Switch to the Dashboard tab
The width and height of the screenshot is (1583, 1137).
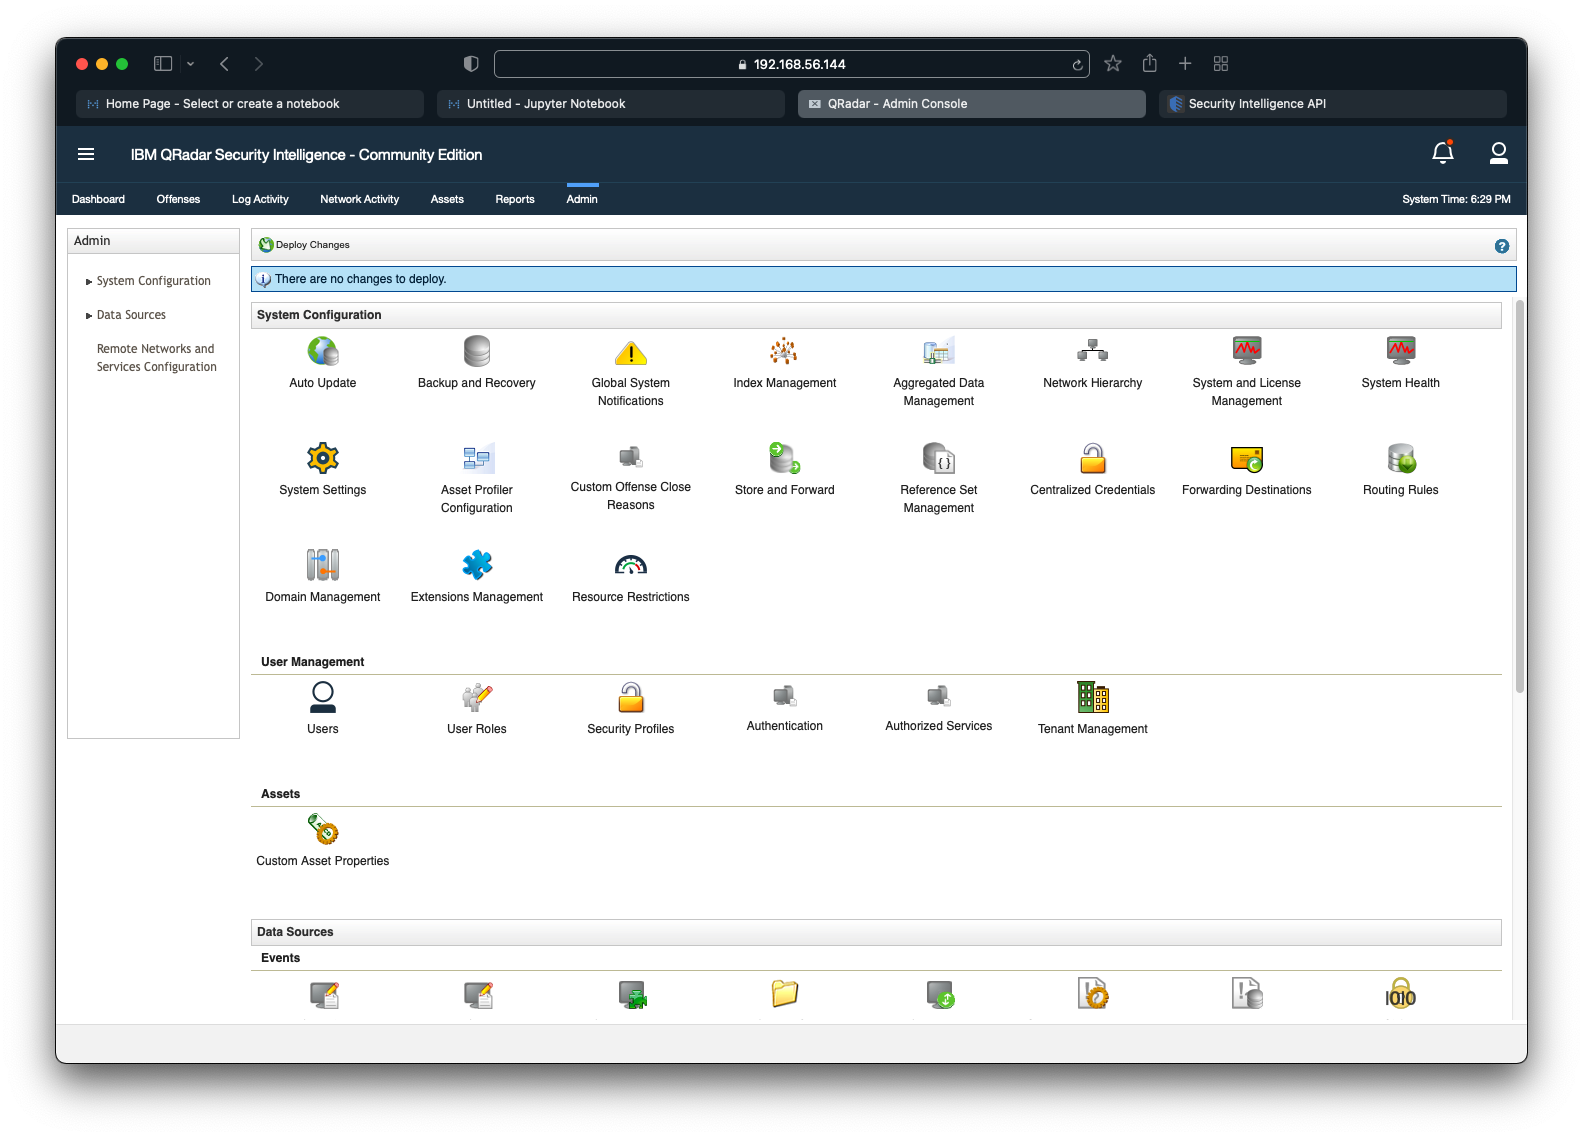pyautogui.click(x=98, y=199)
